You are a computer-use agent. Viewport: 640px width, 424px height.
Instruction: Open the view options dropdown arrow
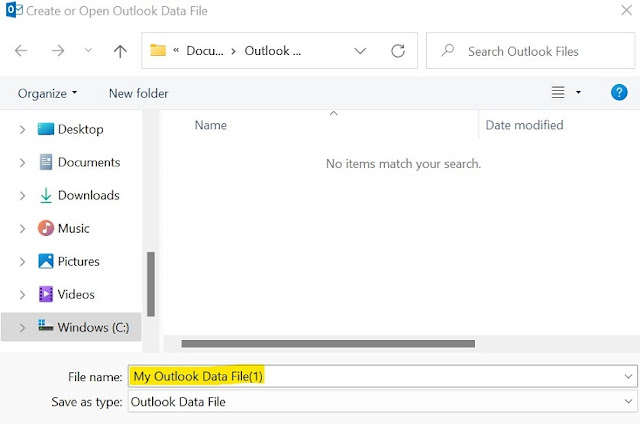(578, 93)
